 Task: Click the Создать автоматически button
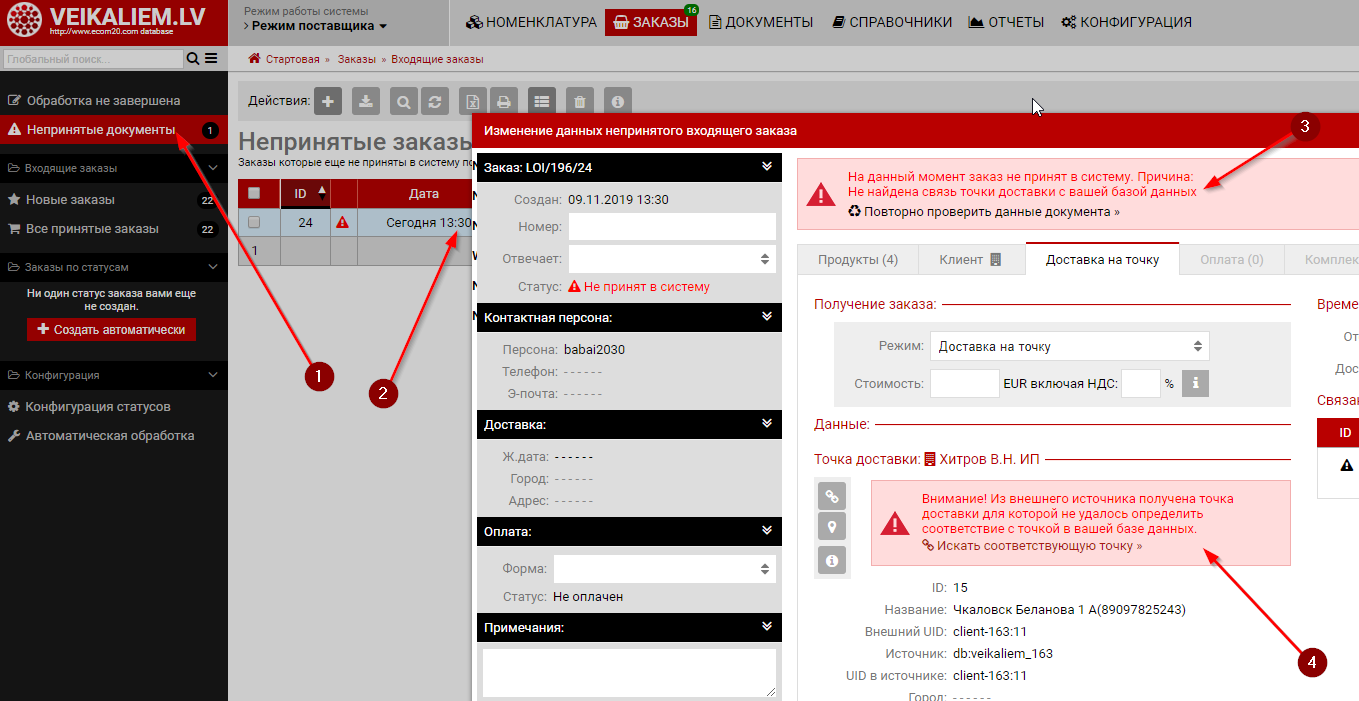point(111,329)
